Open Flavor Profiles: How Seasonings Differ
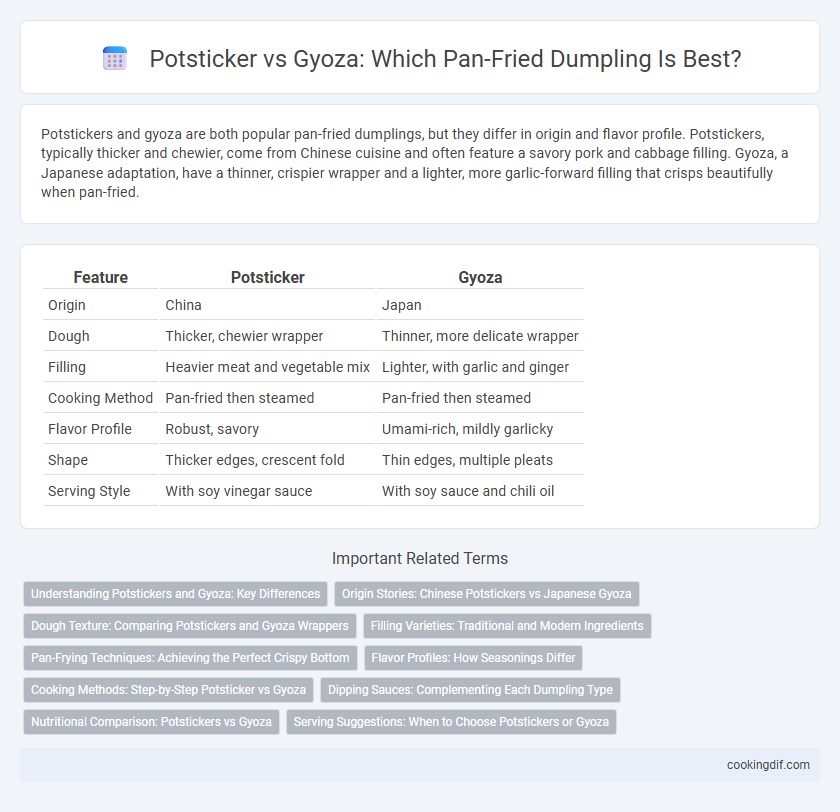This screenshot has height=812, width=840. click(x=473, y=658)
